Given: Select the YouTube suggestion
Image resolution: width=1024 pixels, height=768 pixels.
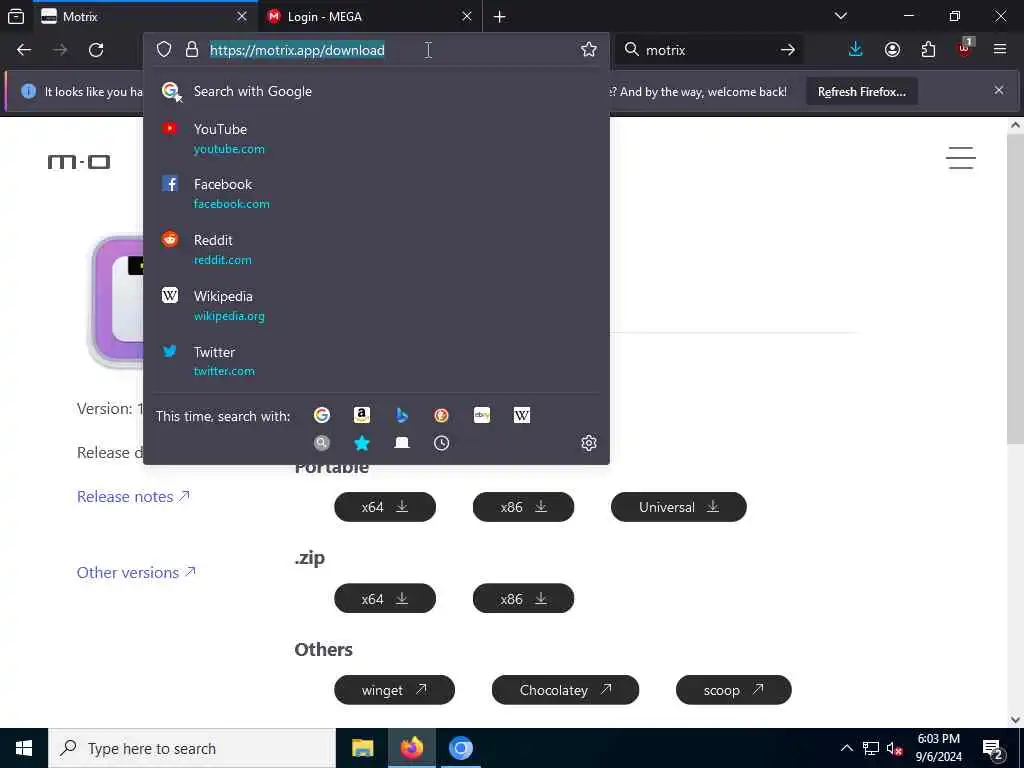Looking at the screenshot, I should (376, 138).
